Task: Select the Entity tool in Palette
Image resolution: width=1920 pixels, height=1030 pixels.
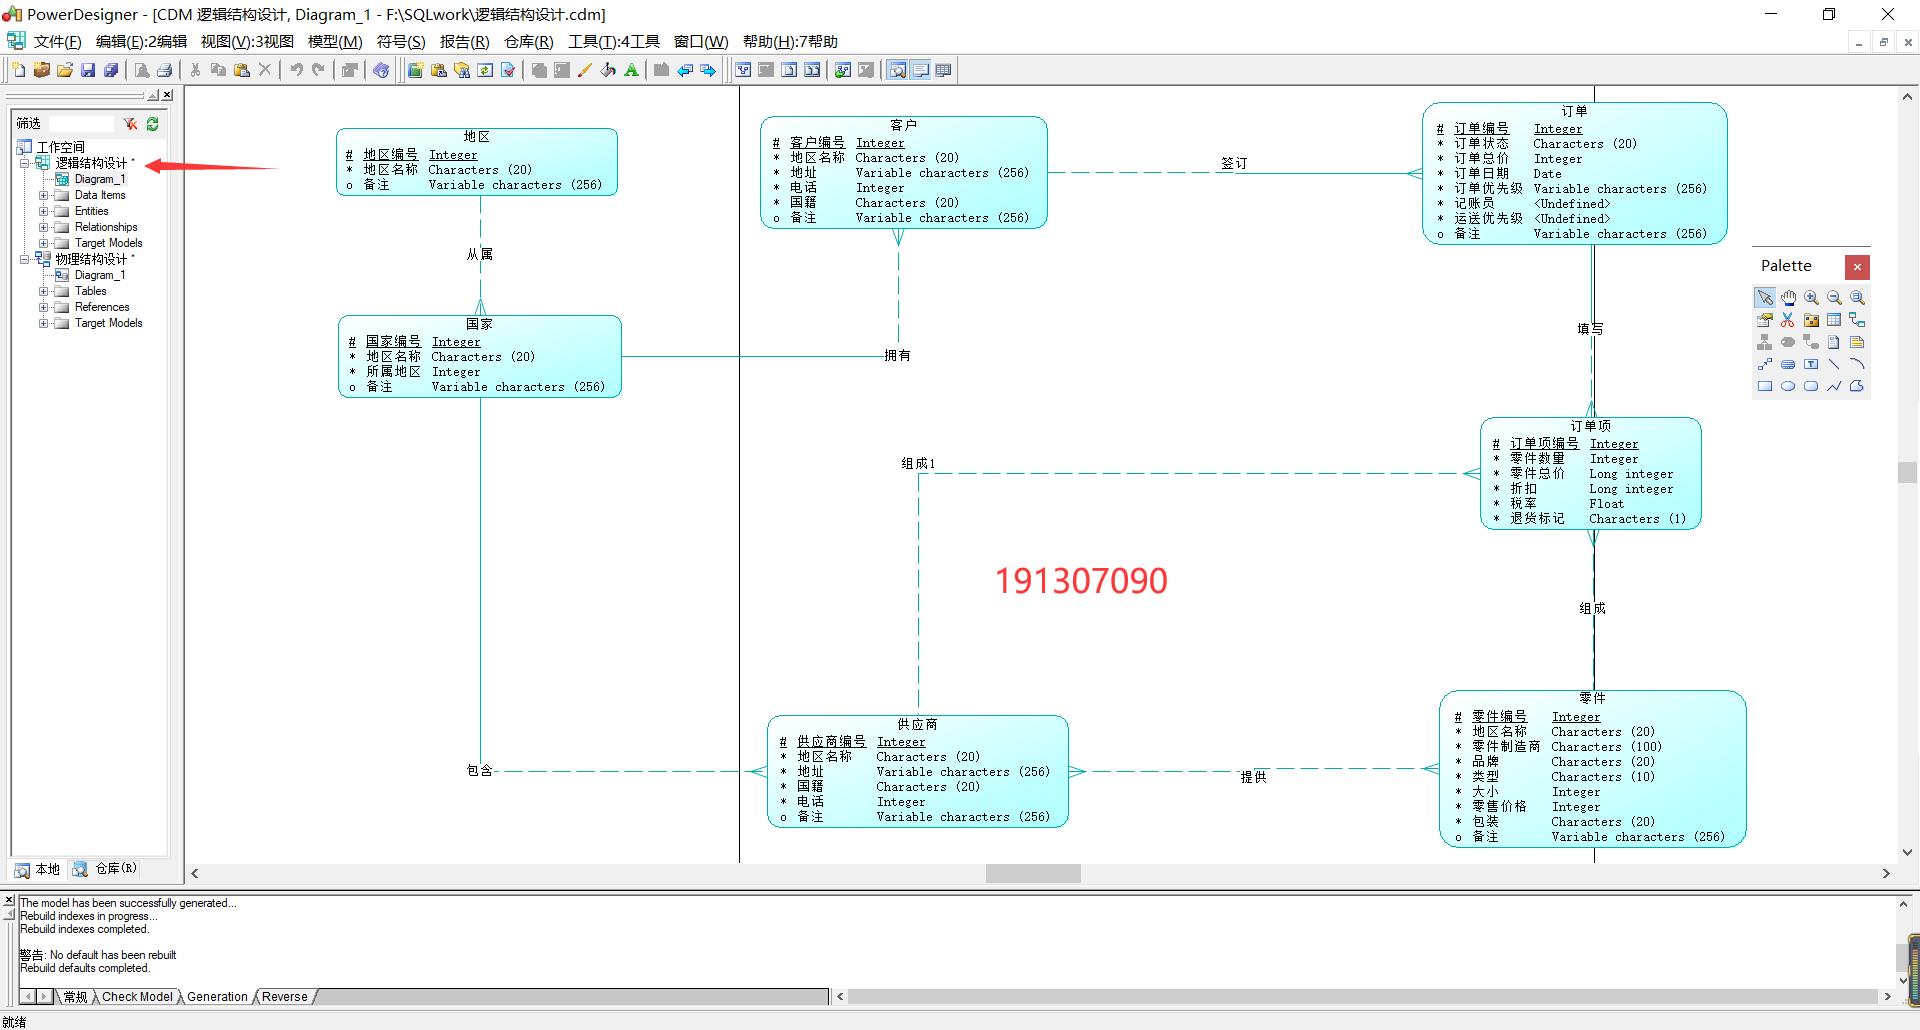Action: click(x=1834, y=320)
